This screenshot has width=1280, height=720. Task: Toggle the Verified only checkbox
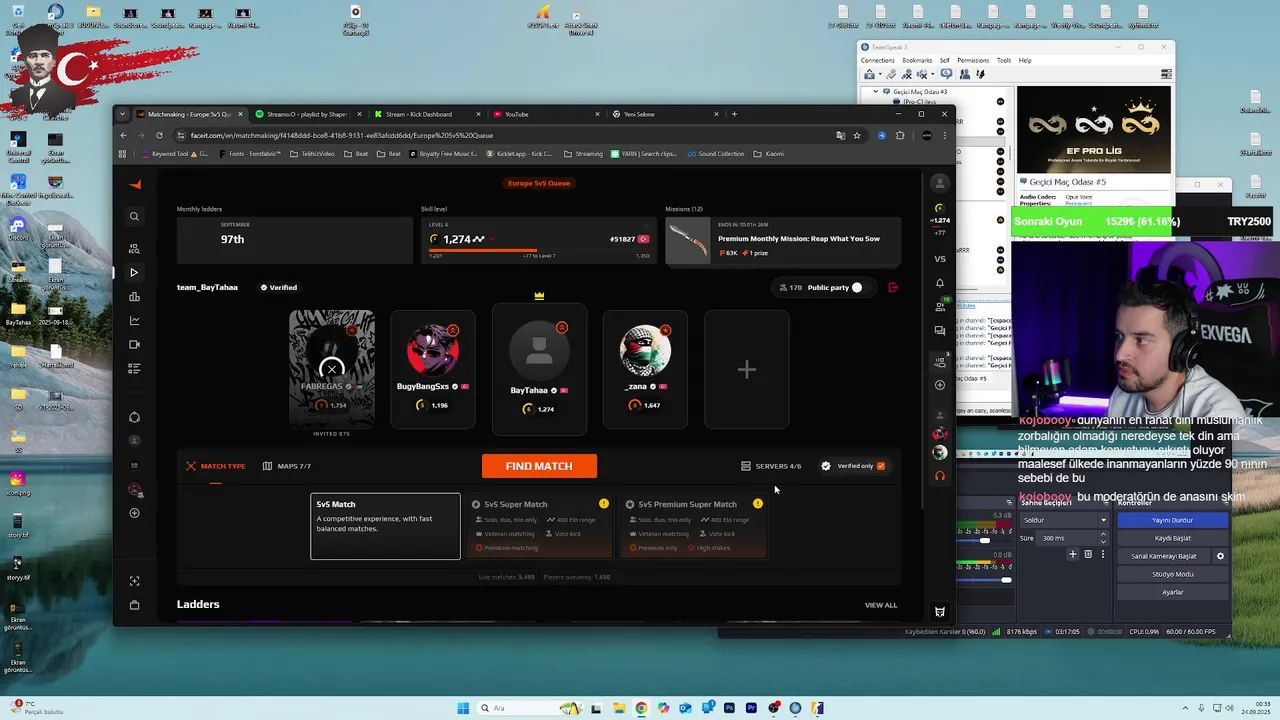coord(881,466)
